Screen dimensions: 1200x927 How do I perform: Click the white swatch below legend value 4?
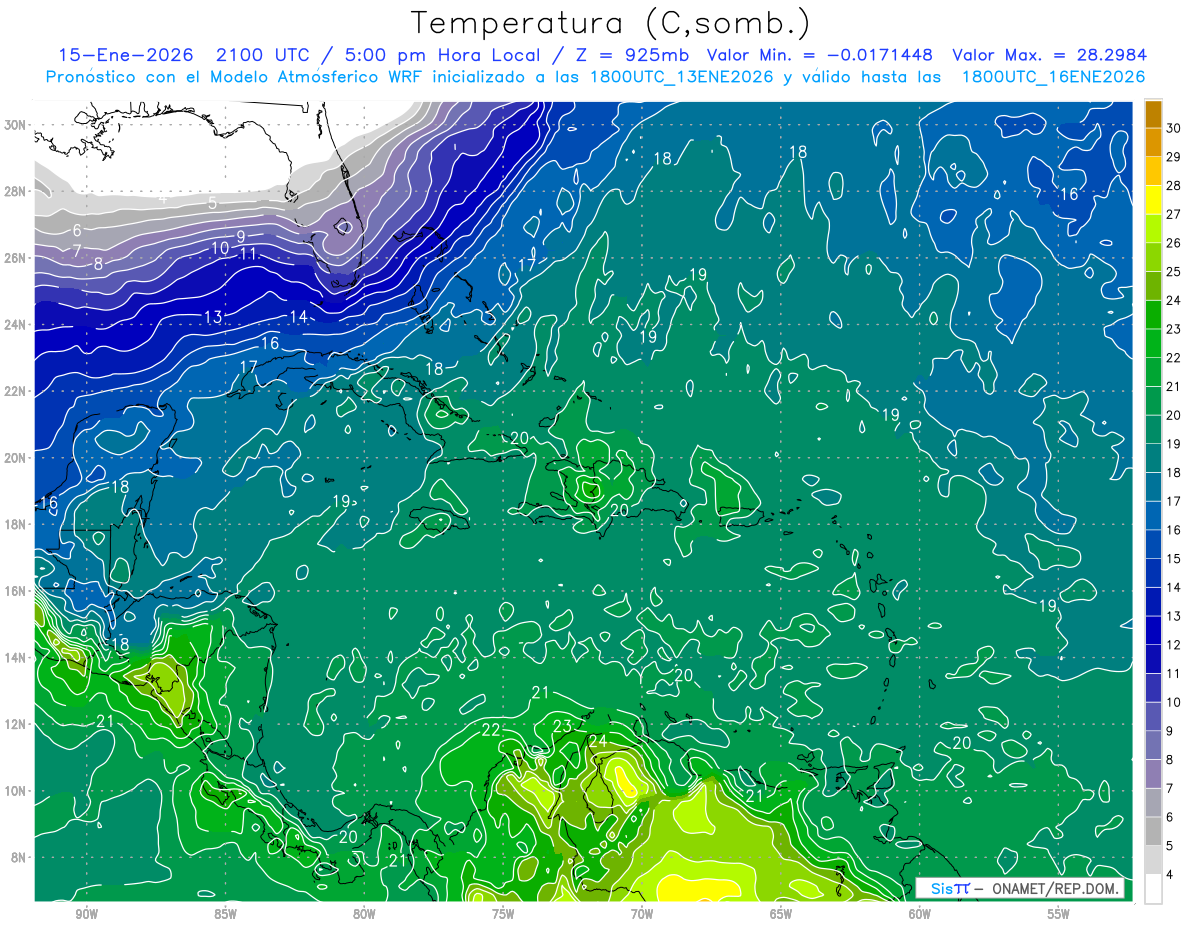tap(1153, 889)
